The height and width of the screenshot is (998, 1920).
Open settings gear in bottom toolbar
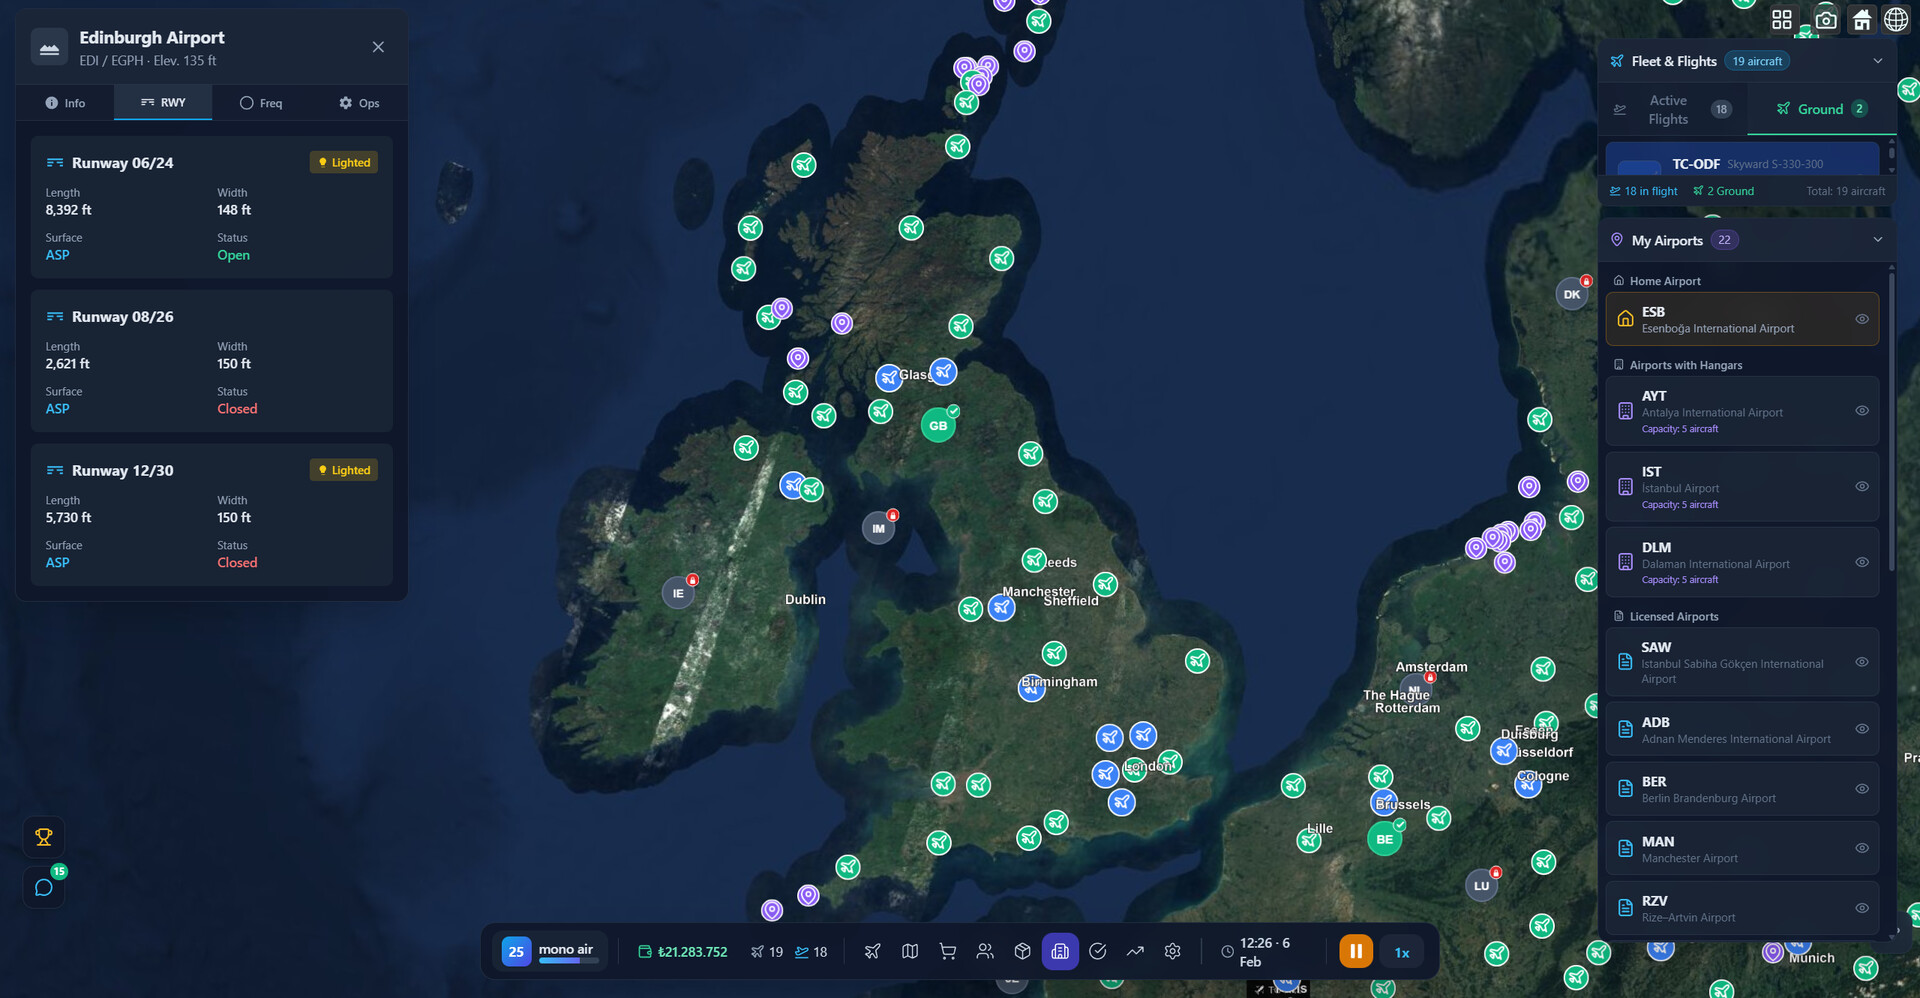click(x=1172, y=951)
